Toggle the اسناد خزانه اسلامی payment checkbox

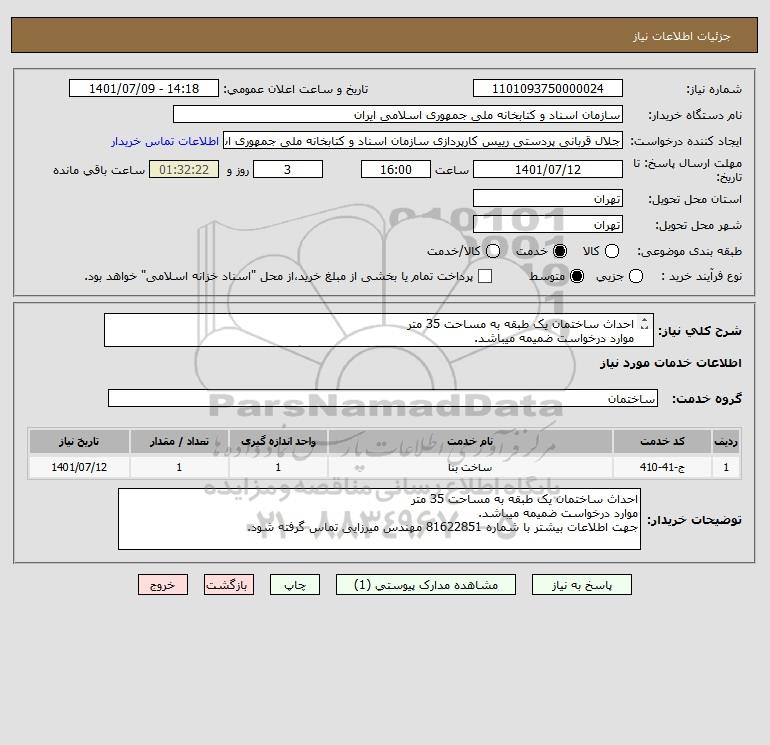[485, 276]
